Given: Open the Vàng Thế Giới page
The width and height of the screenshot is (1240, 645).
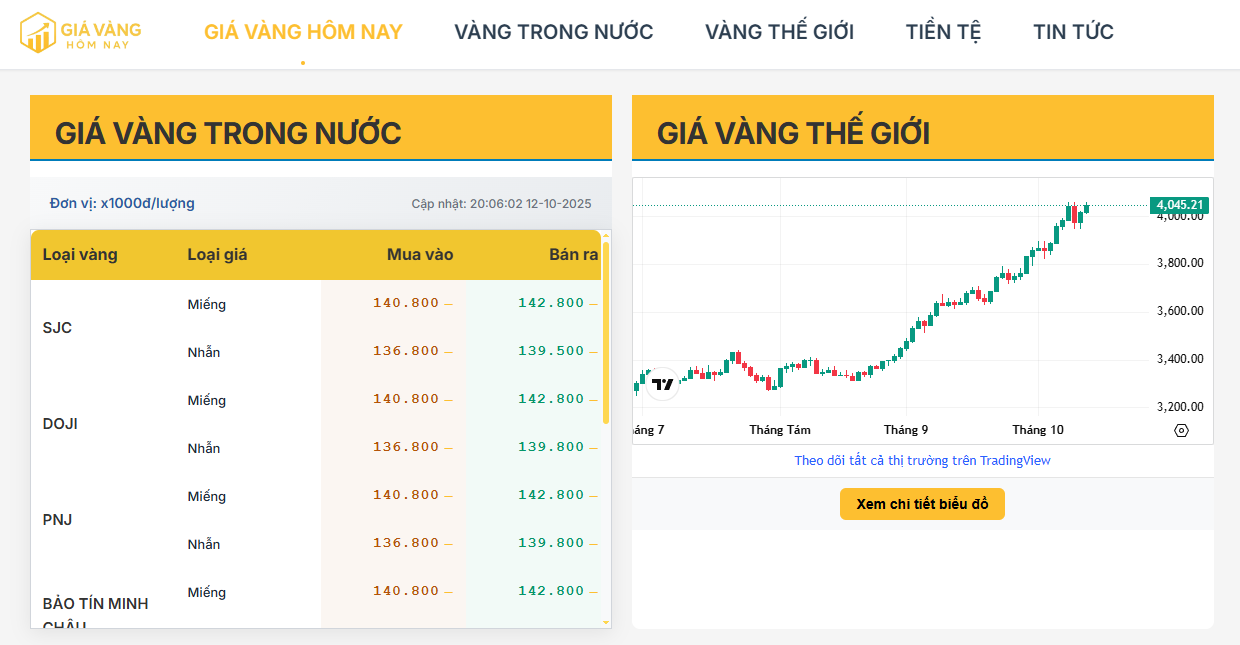Looking at the screenshot, I should tap(779, 32).
